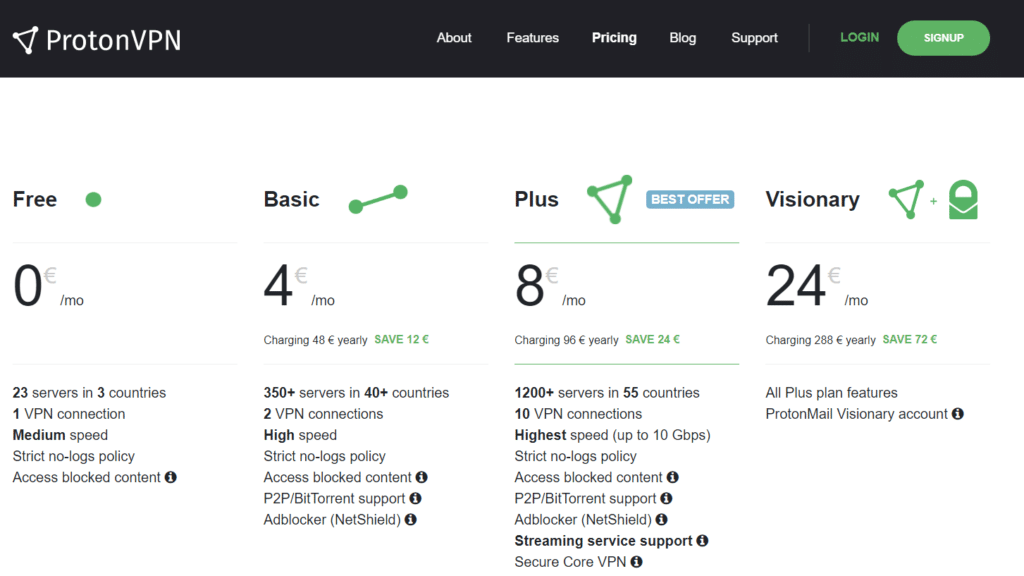The height and width of the screenshot is (576, 1024).
Task: Select the Visionary plan heading
Action: coord(812,199)
